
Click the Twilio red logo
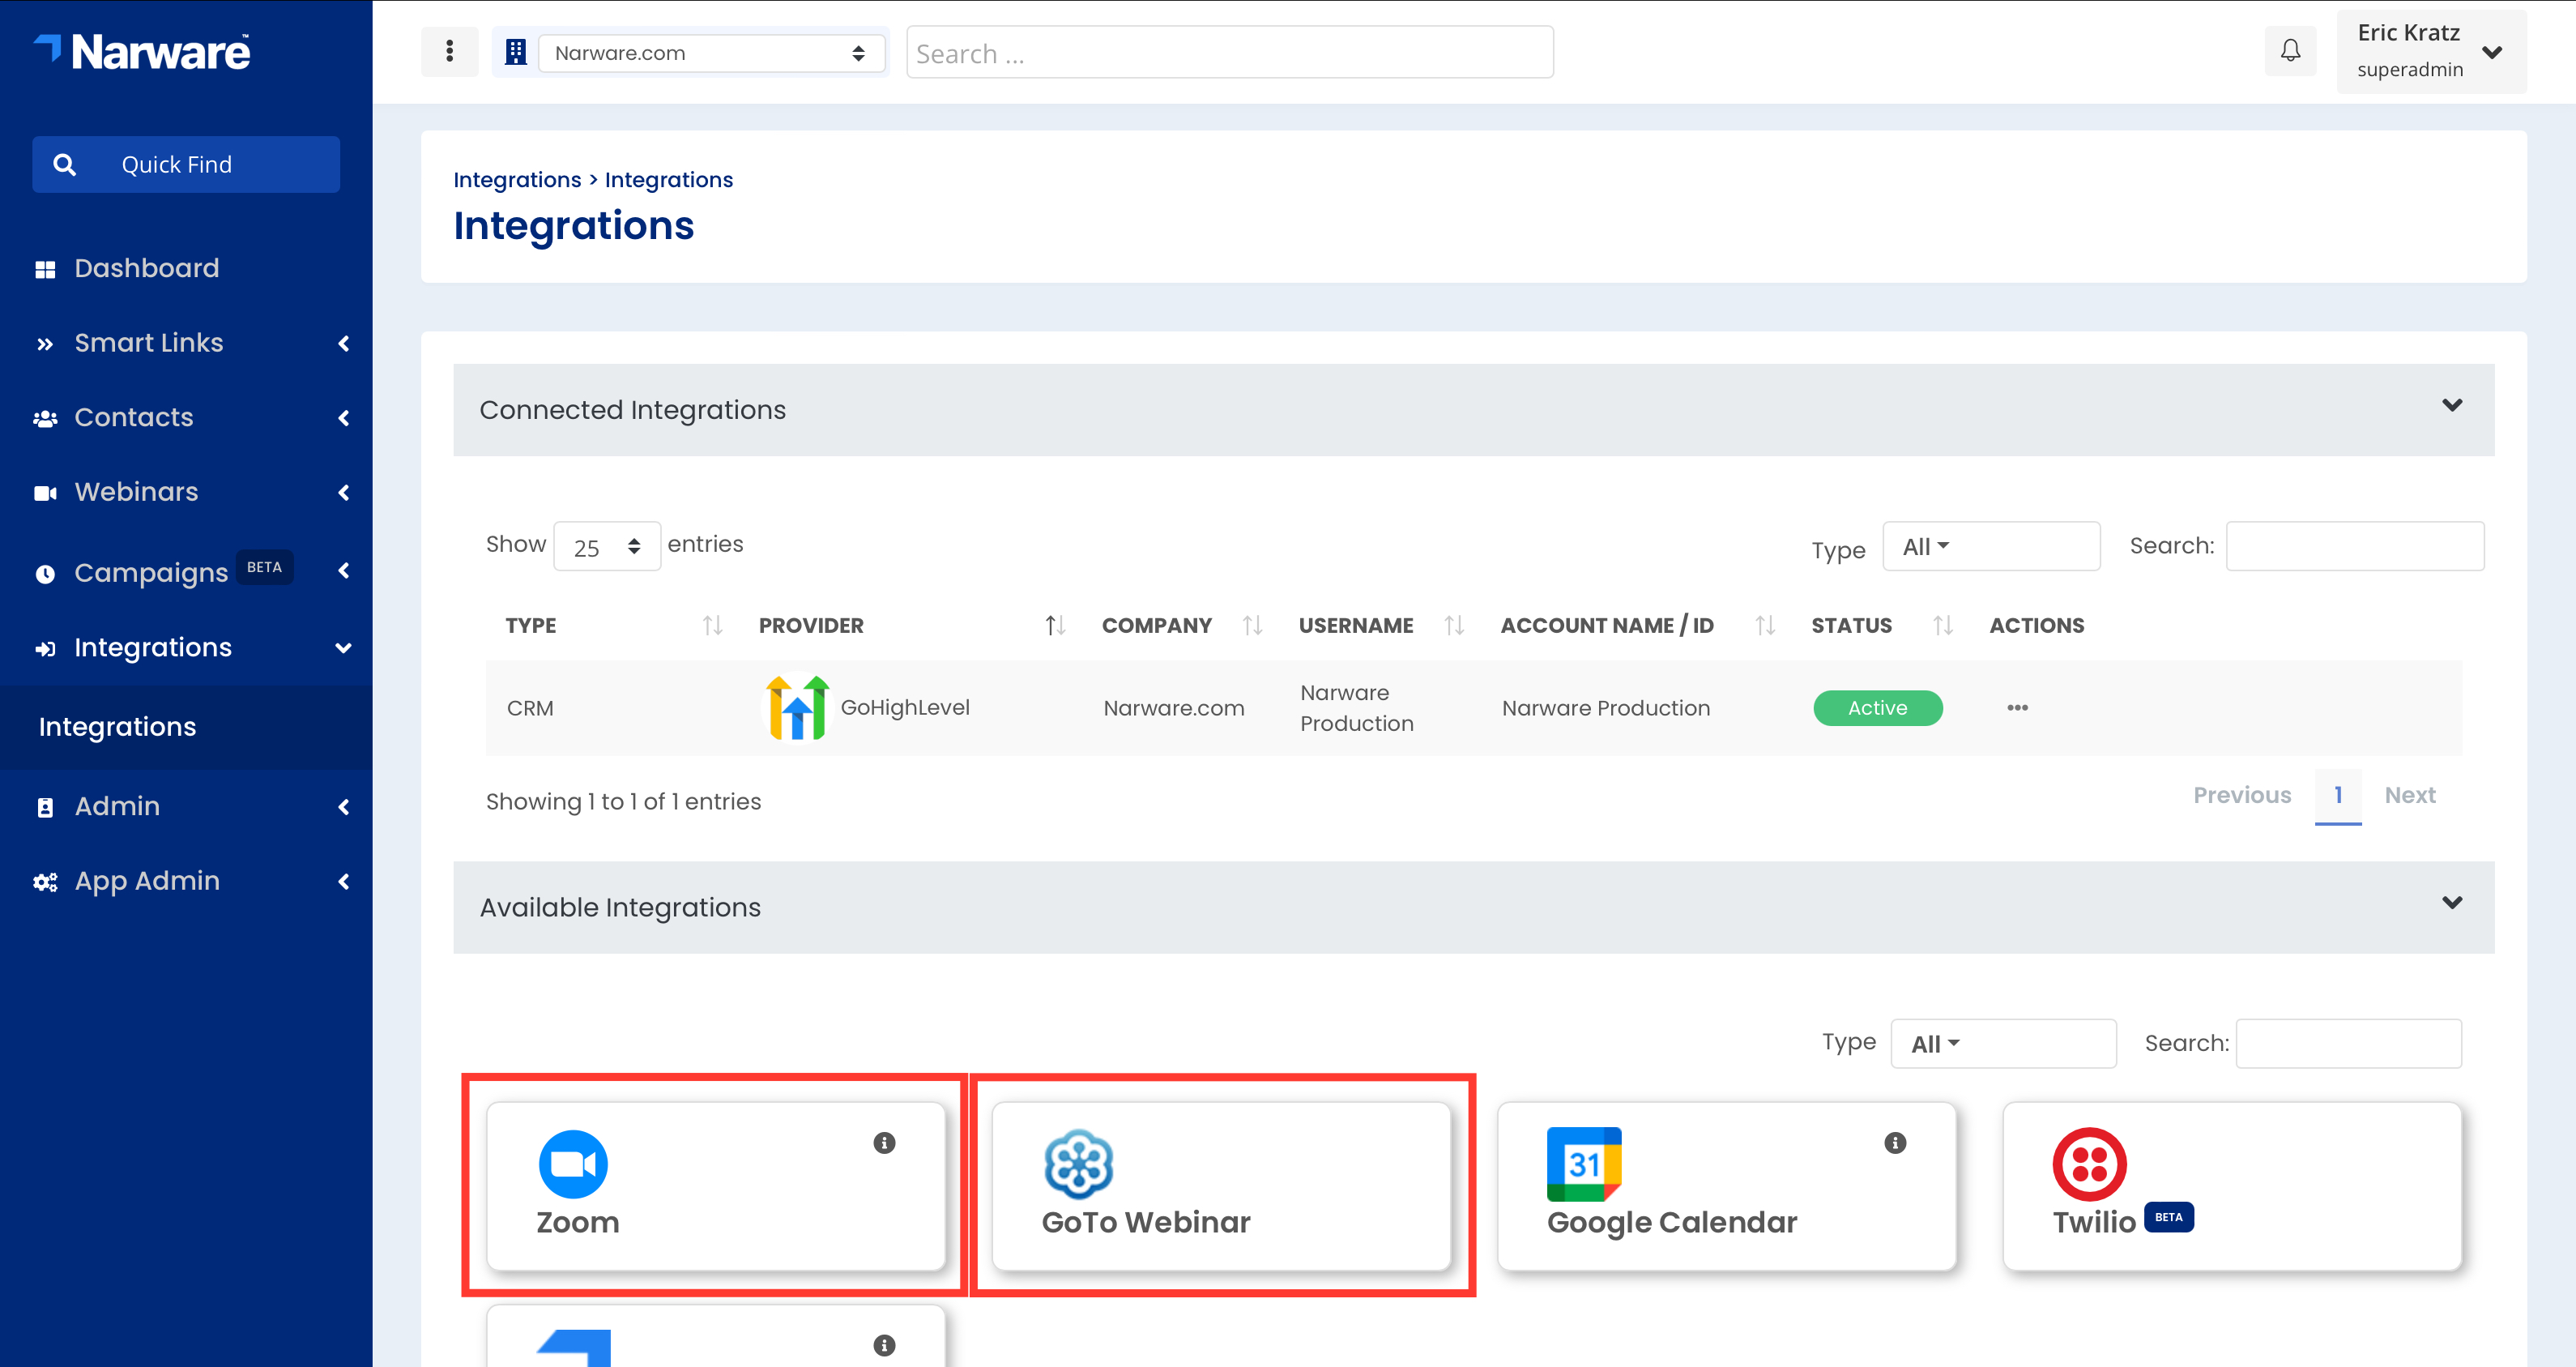point(2089,1164)
